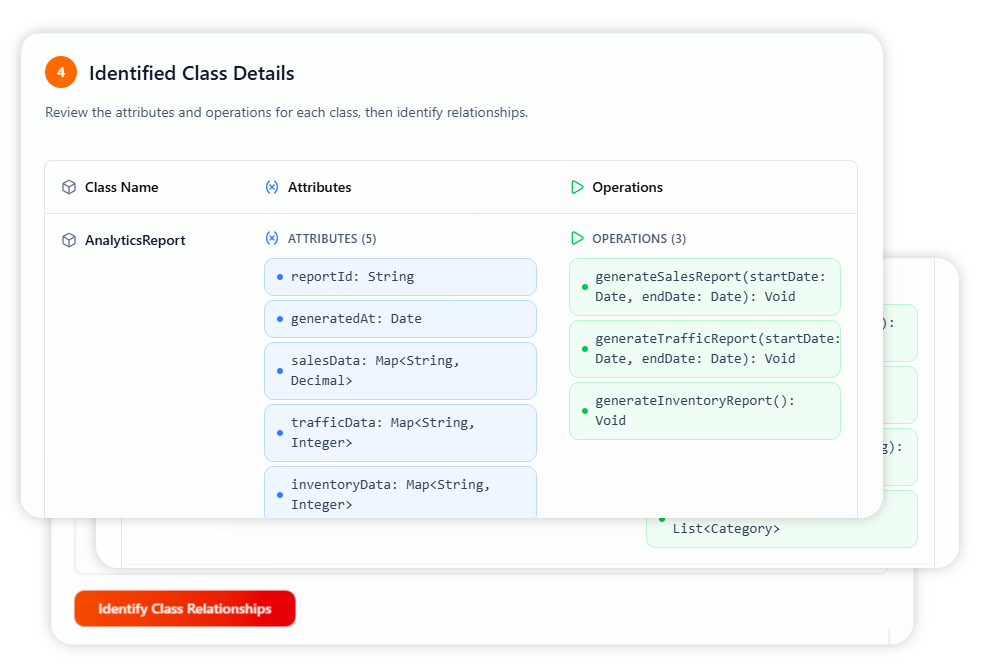Image resolution: width=983 pixels, height=670 pixels.
Task: Click the blue bullet of reportId attribute
Action: point(280,277)
